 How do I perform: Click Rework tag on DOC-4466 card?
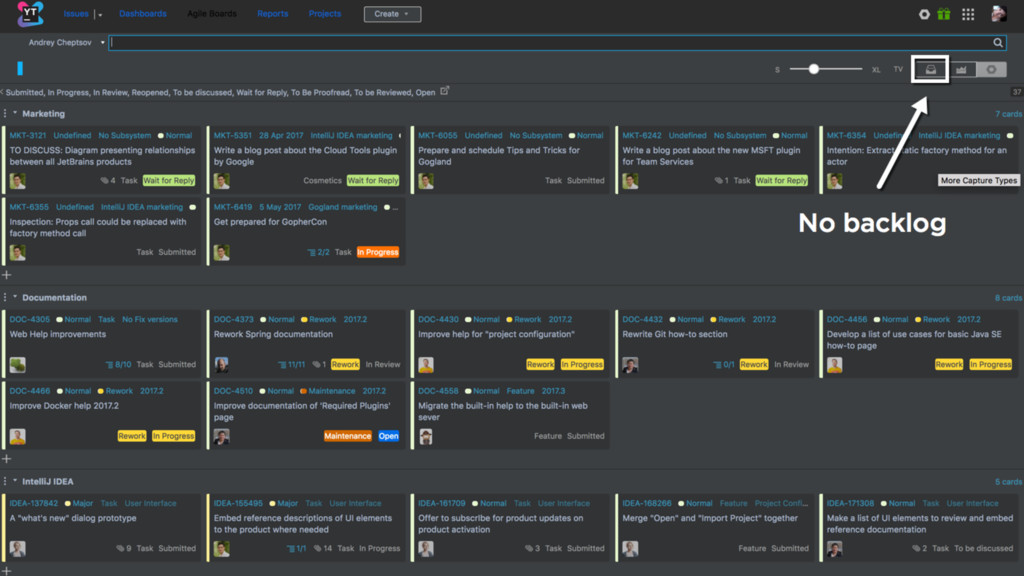(x=132, y=436)
